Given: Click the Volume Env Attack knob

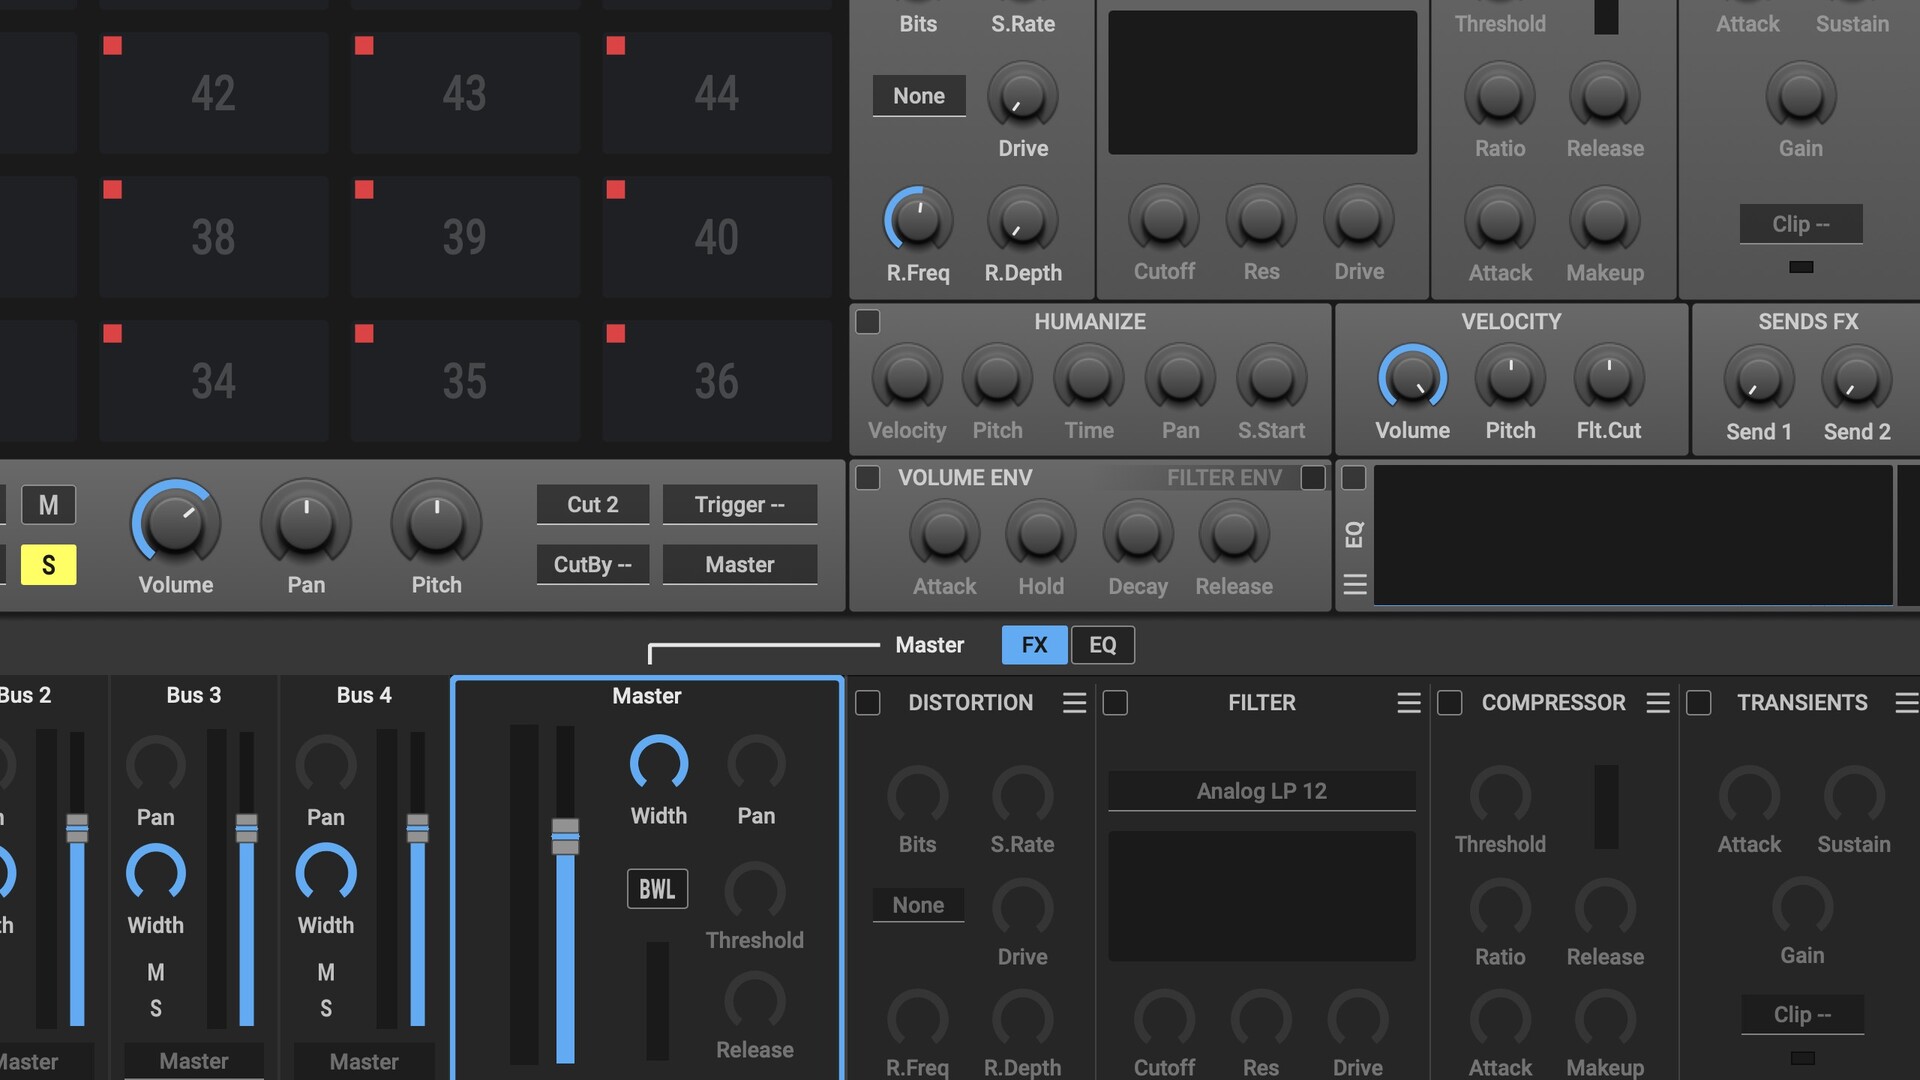Looking at the screenshot, I should (x=944, y=534).
